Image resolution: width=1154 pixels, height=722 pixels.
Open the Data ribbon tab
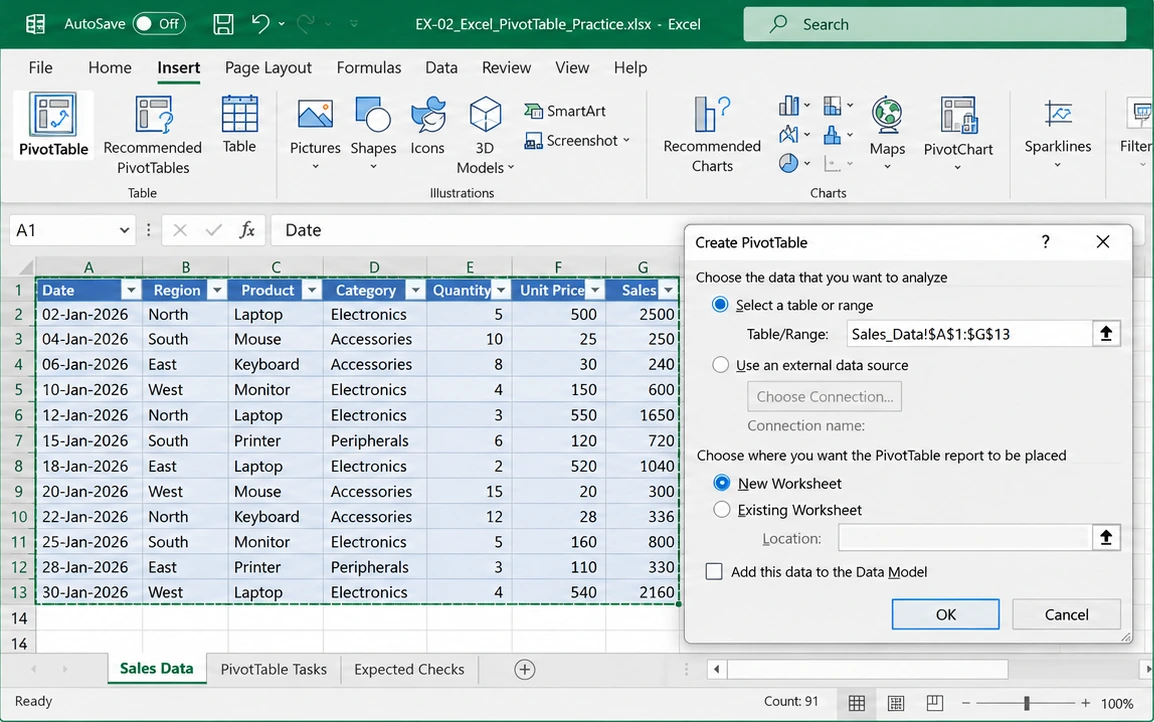coord(441,68)
